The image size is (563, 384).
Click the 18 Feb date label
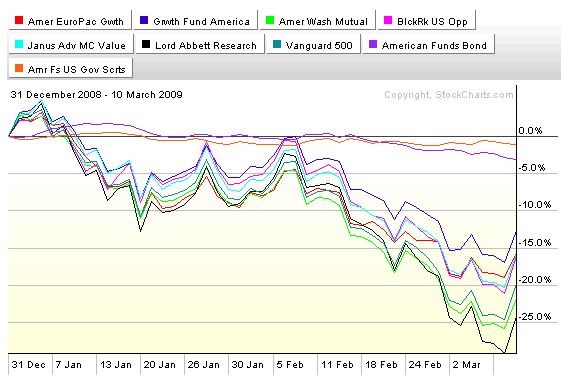click(381, 365)
